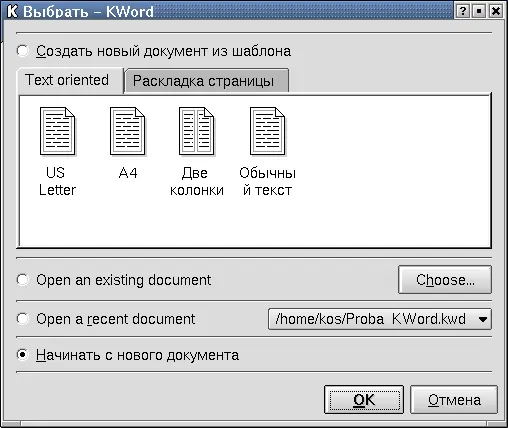Pick the Две колонки two-column template
Screen dimensions: 508x428
pos(196,132)
